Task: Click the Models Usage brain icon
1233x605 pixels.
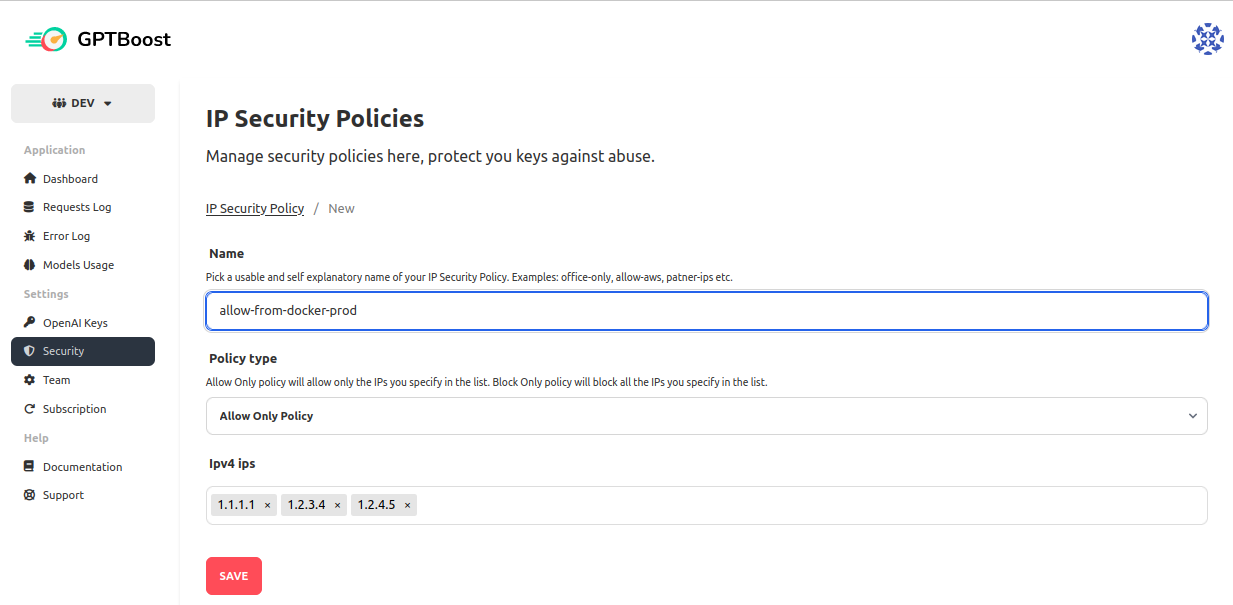Action: click(30, 265)
